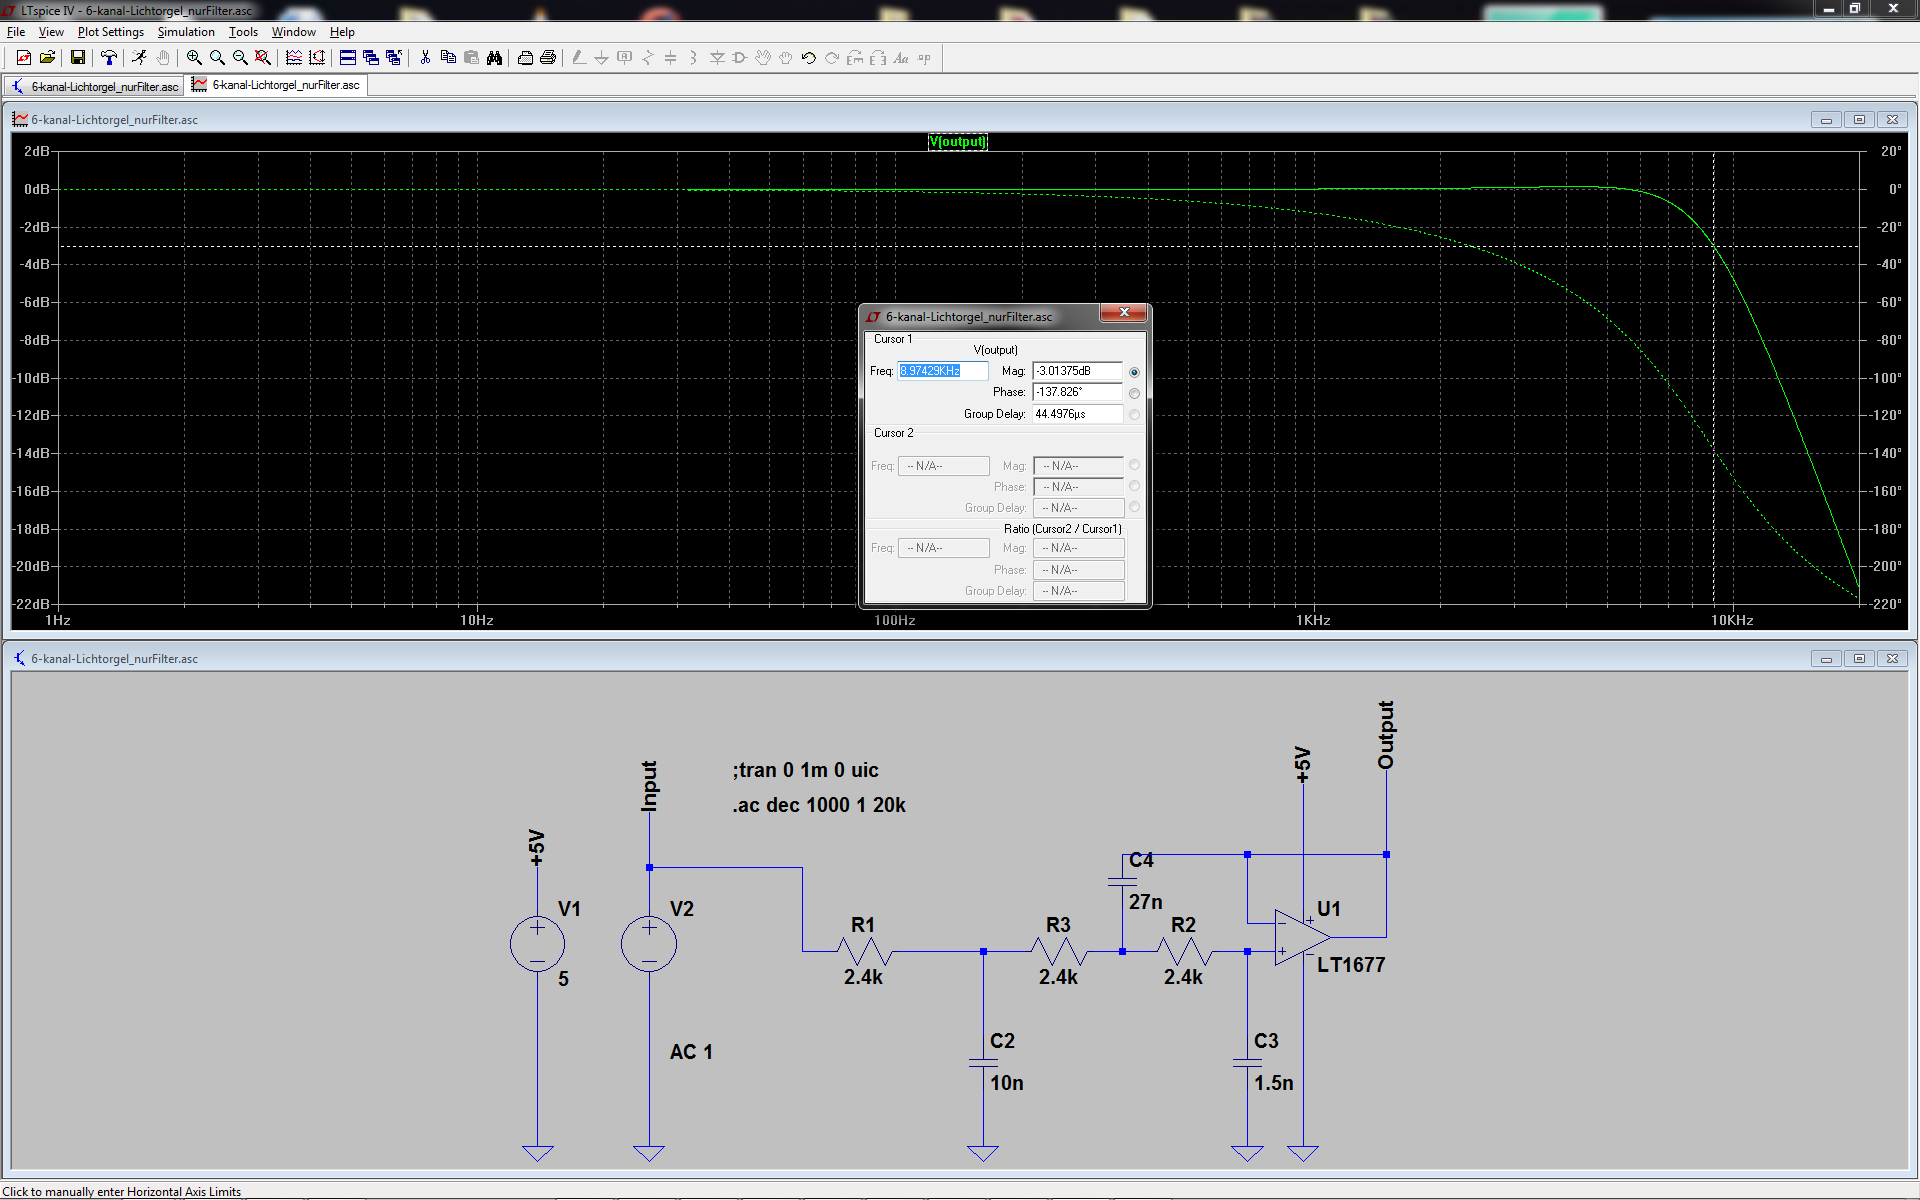Click the greyed SPICE directive '.op' icon
Image resolution: width=1920 pixels, height=1200 pixels.
[x=924, y=58]
